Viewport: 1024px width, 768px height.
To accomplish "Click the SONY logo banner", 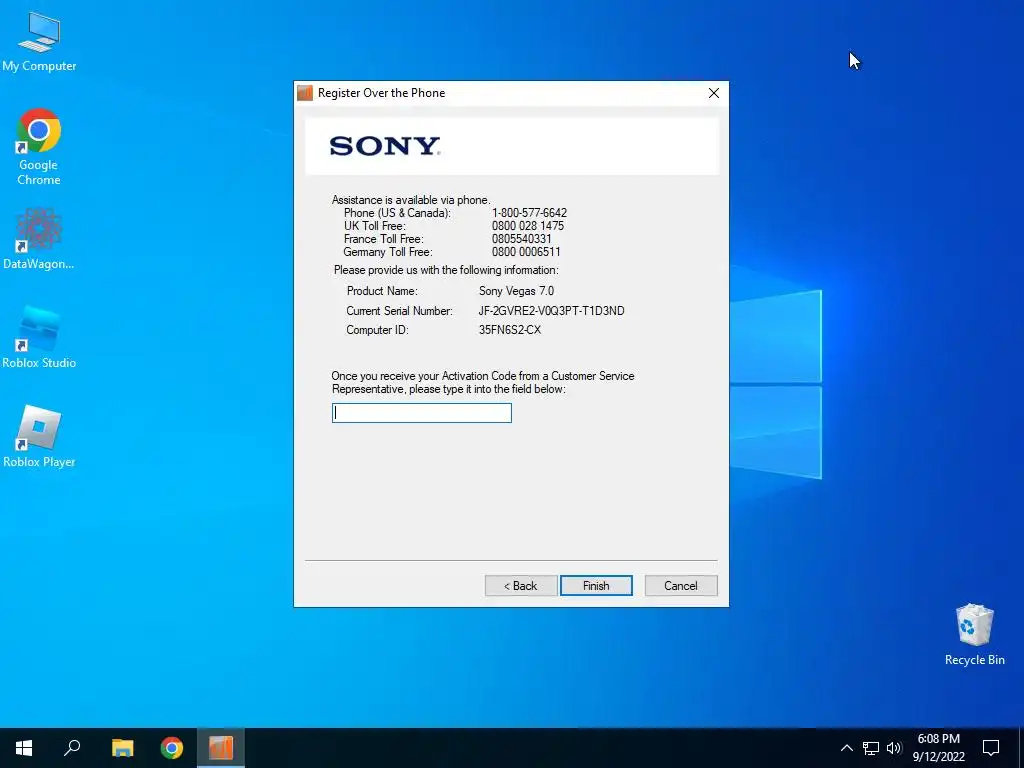I will click(x=512, y=146).
